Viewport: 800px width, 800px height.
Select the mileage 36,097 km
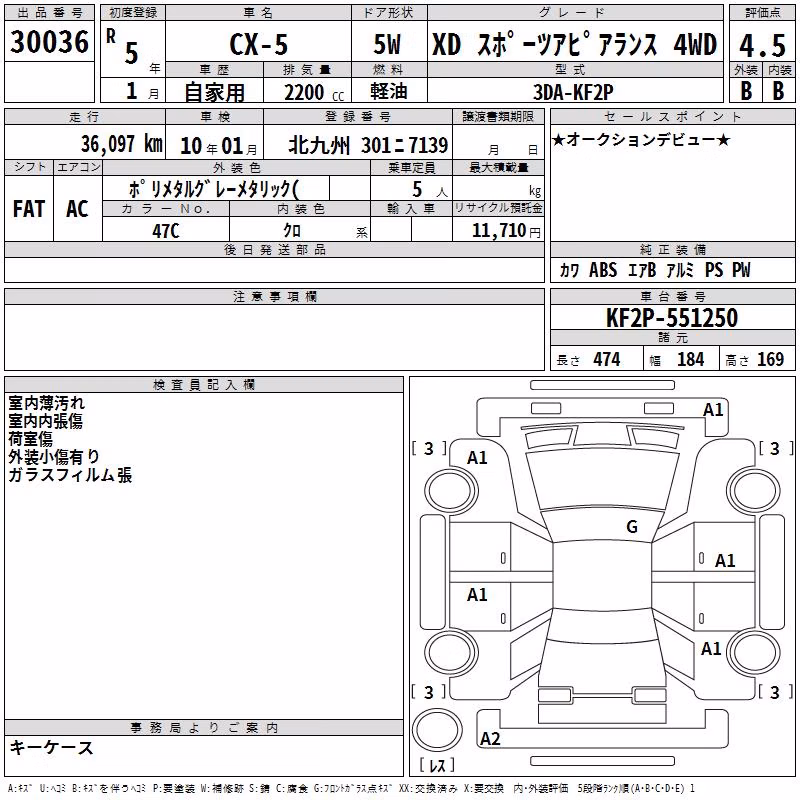click(122, 144)
